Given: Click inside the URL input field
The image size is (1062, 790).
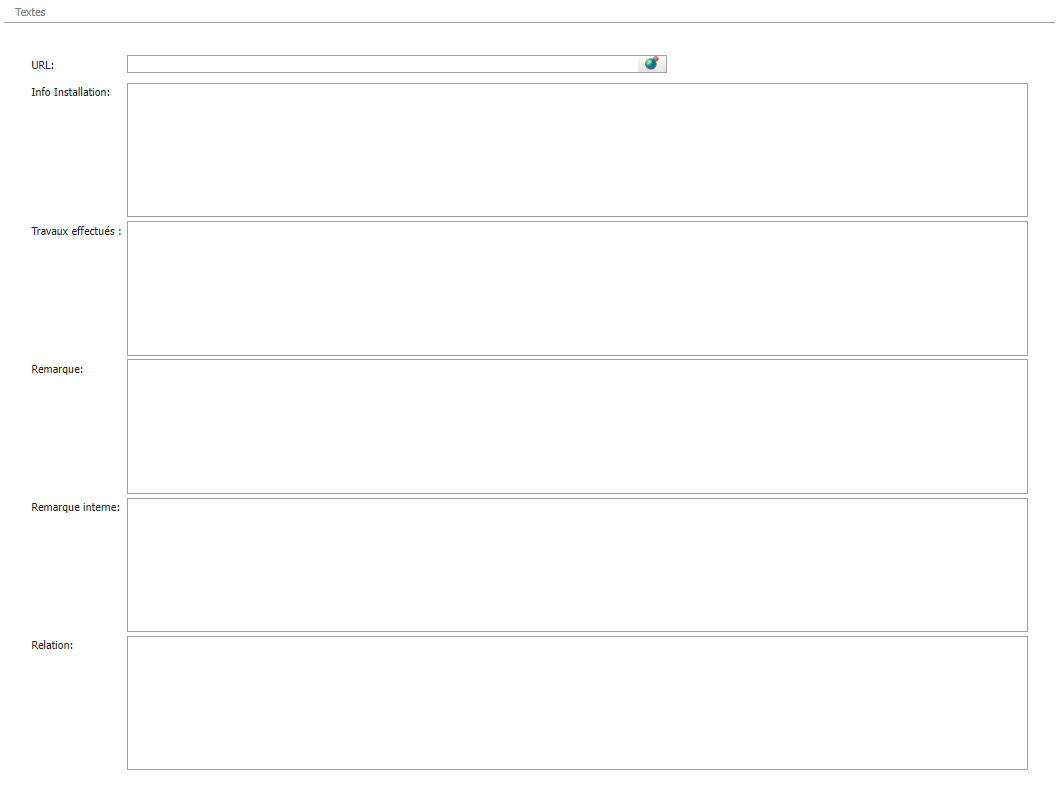Looking at the screenshot, I should pyautogui.click(x=383, y=64).
